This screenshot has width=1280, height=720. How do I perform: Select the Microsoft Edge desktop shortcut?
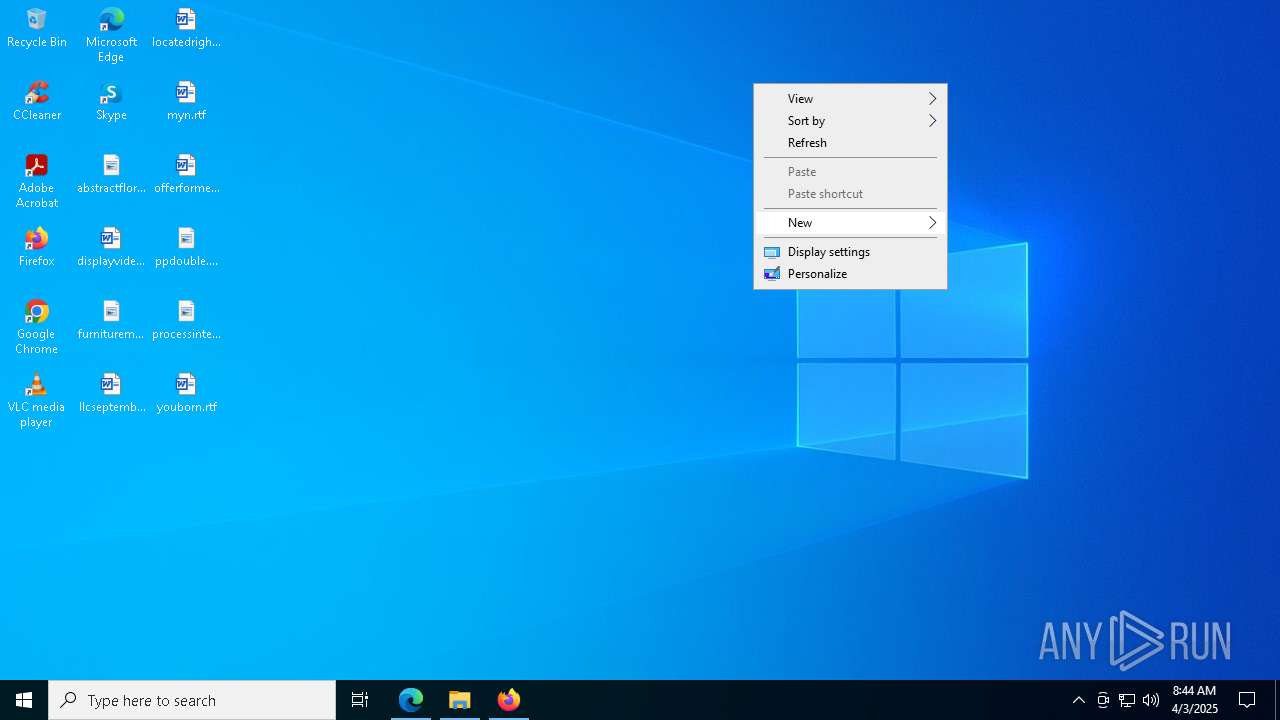(111, 35)
